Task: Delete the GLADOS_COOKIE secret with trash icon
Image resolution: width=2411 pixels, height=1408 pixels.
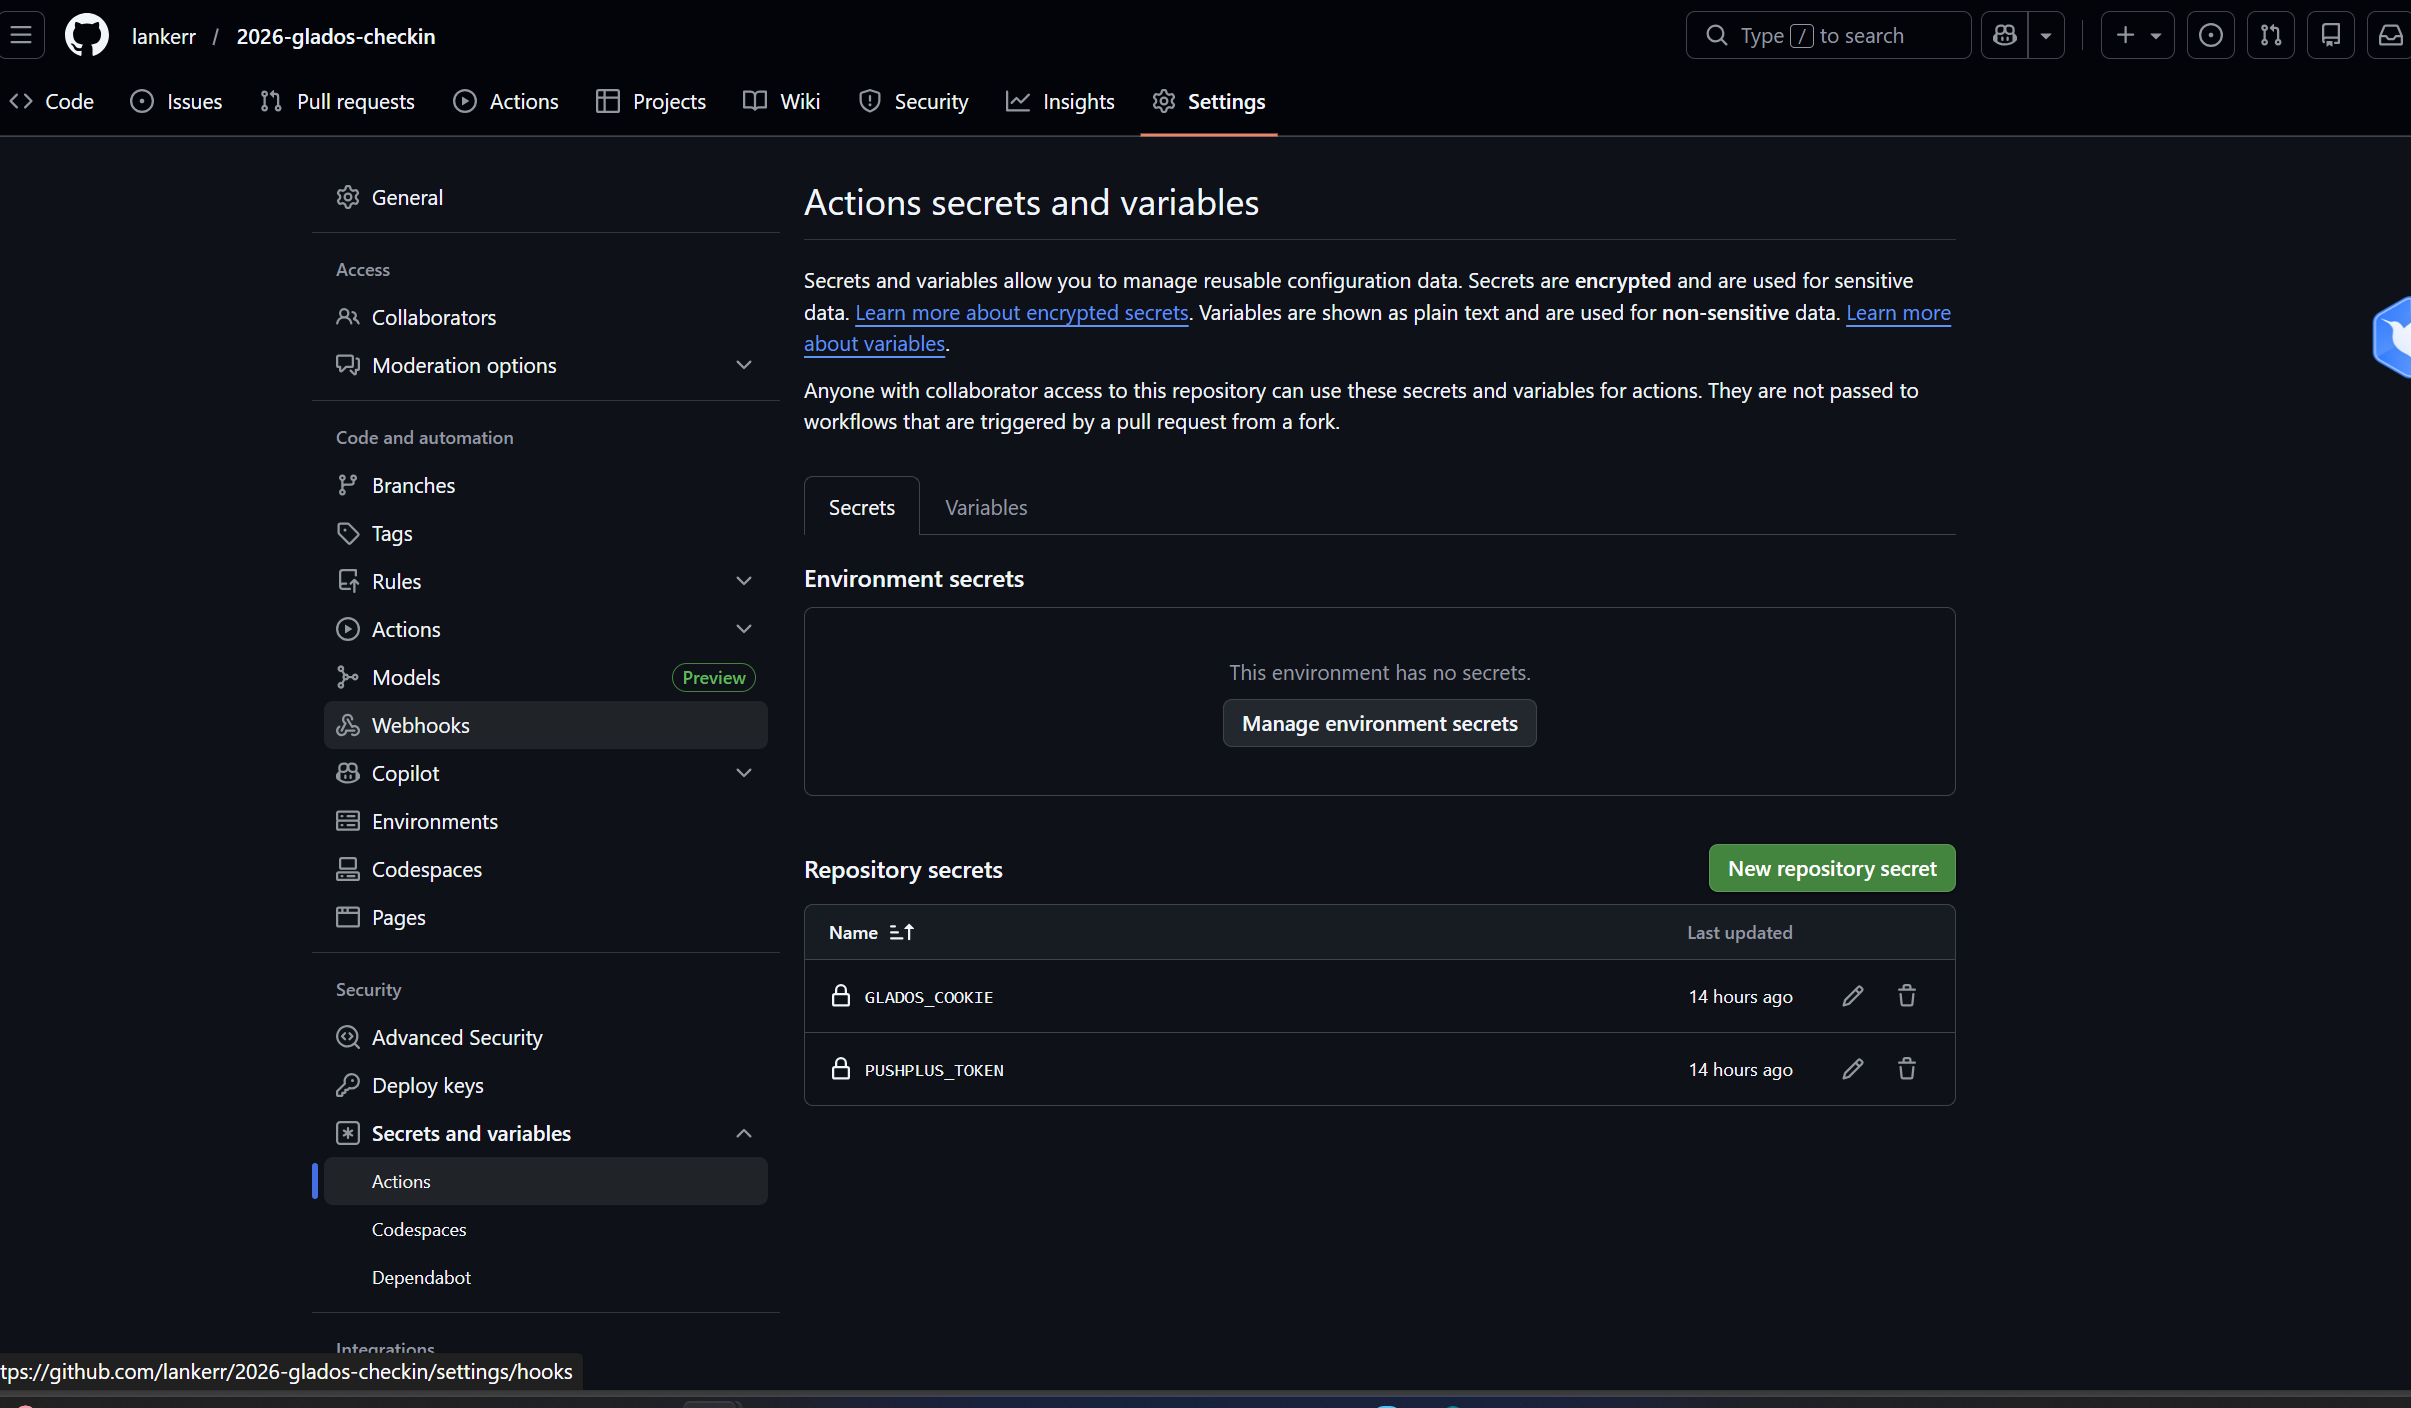Action: click(x=1907, y=996)
